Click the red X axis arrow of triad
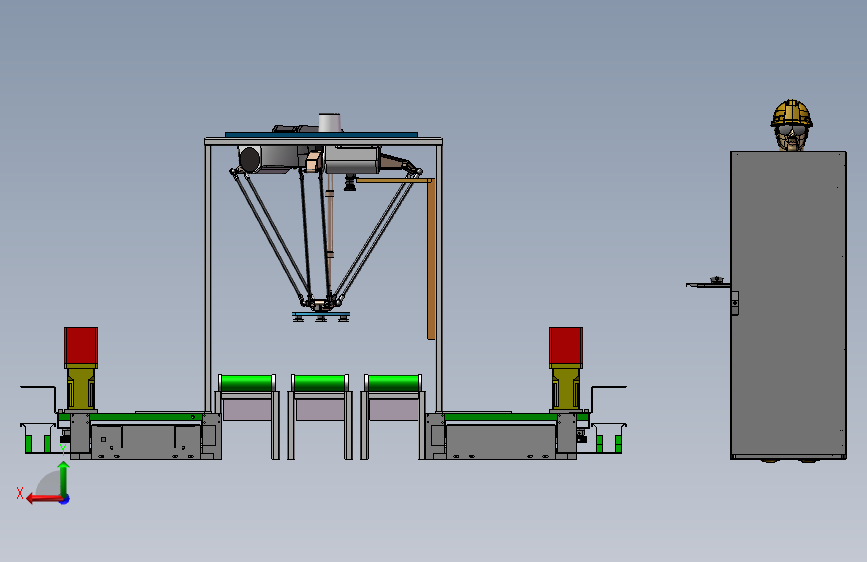 coord(44,499)
